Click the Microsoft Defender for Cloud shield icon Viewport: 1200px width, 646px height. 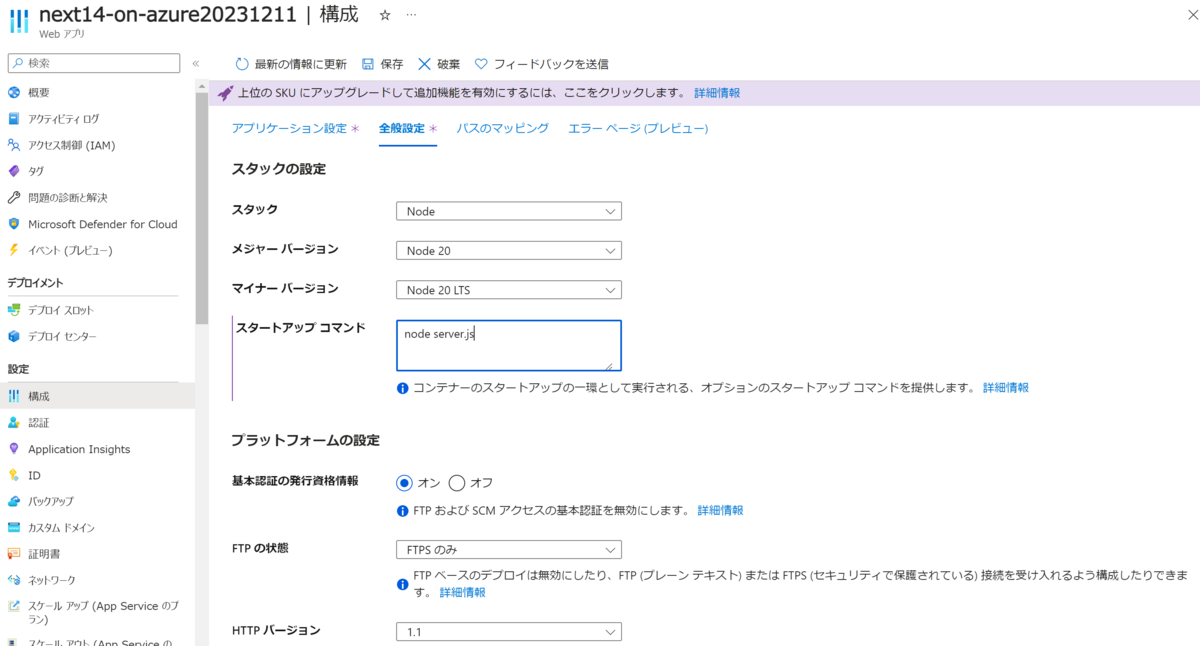click(x=14, y=224)
